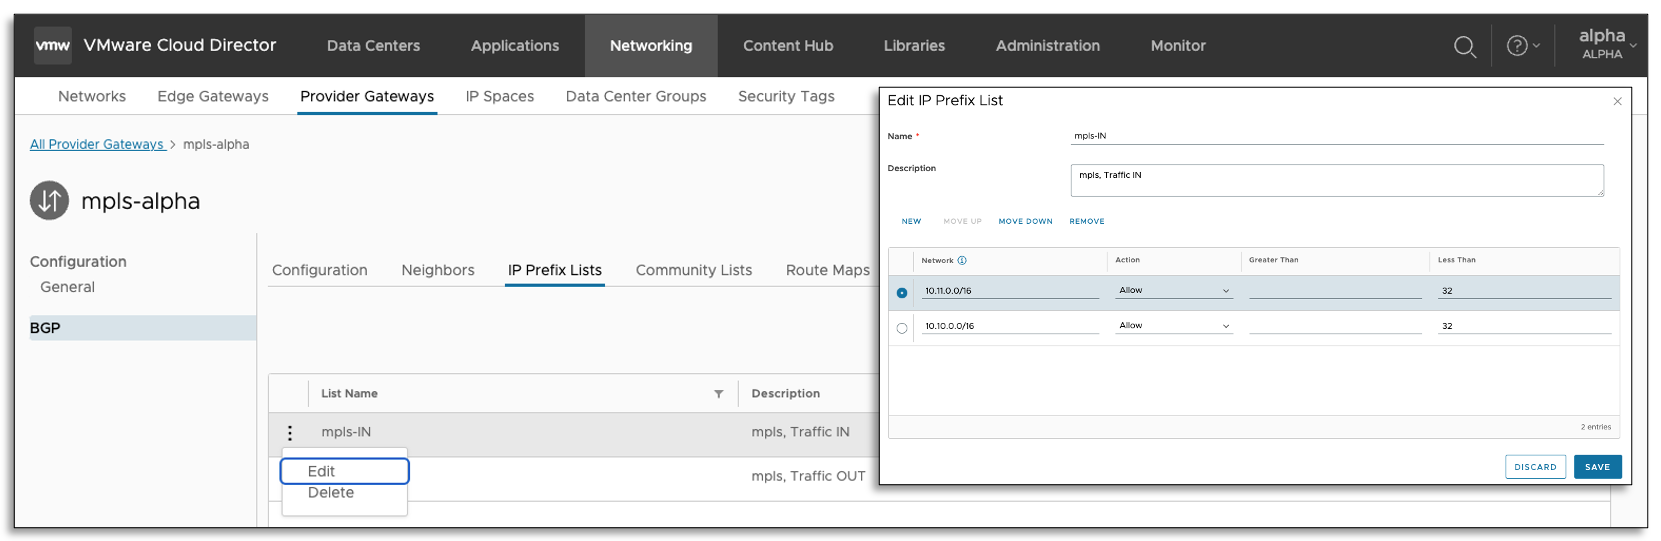Expand the alpha user account menu
The height and width of the screenshot is (541, 1661).
[1607, 45]
